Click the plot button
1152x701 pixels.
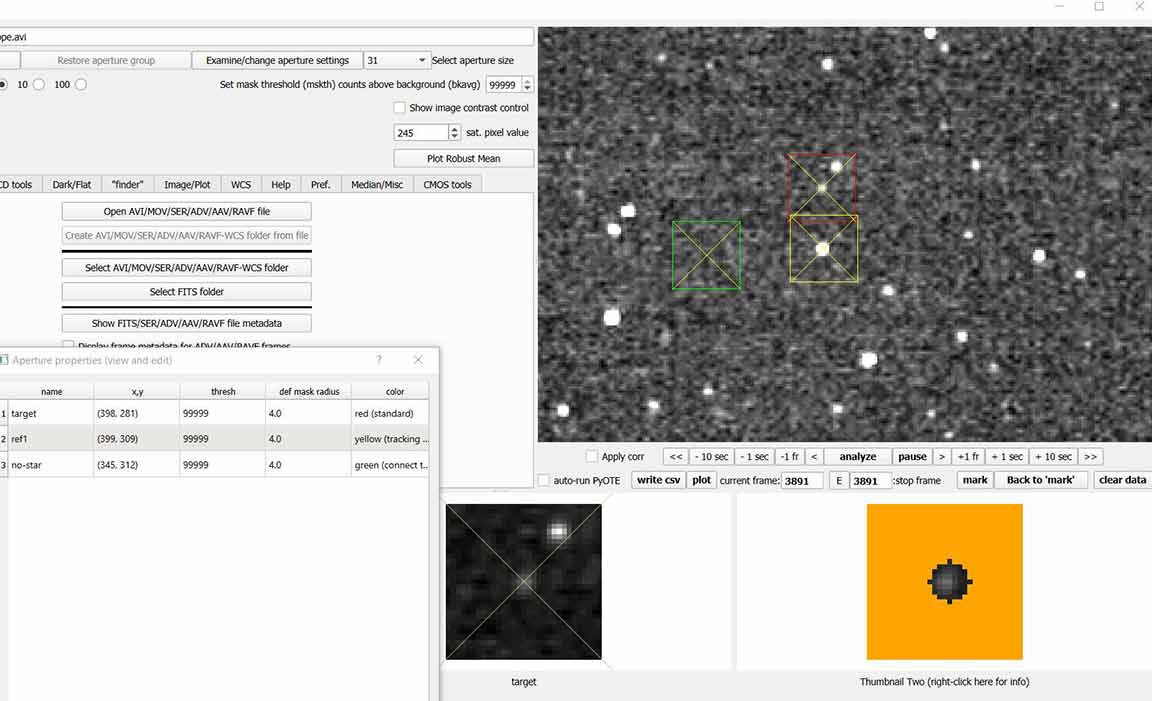pyautogui.click(x=702, y=480)
